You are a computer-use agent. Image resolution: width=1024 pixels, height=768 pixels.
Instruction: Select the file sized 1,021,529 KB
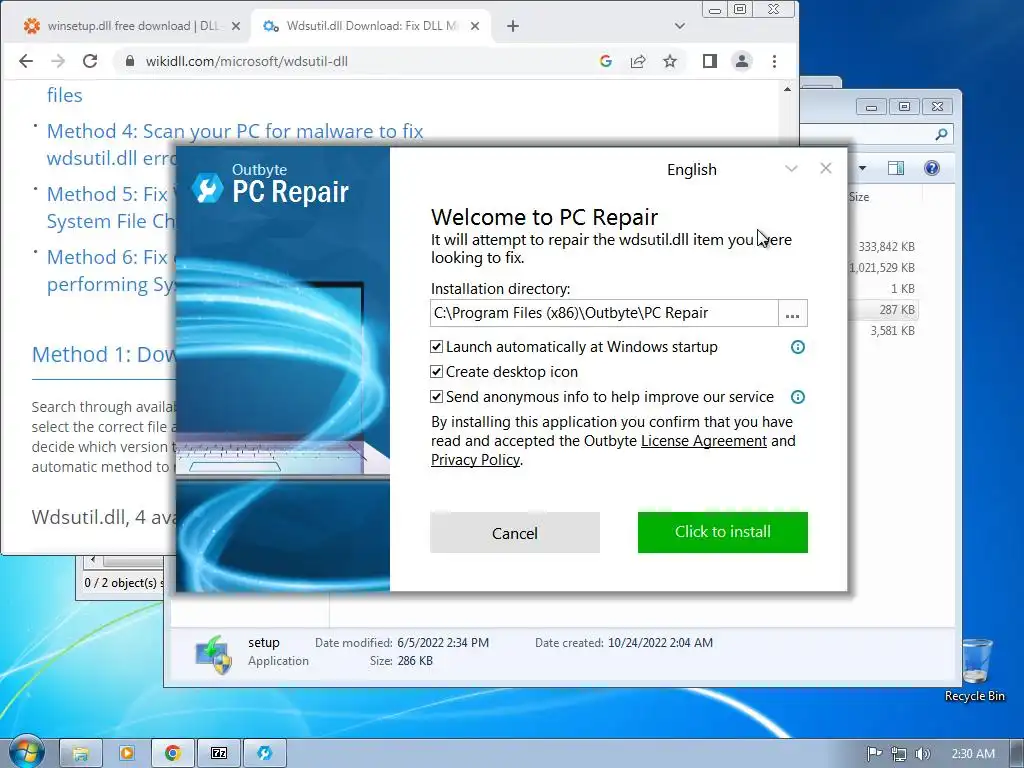(x=882, y=267)
